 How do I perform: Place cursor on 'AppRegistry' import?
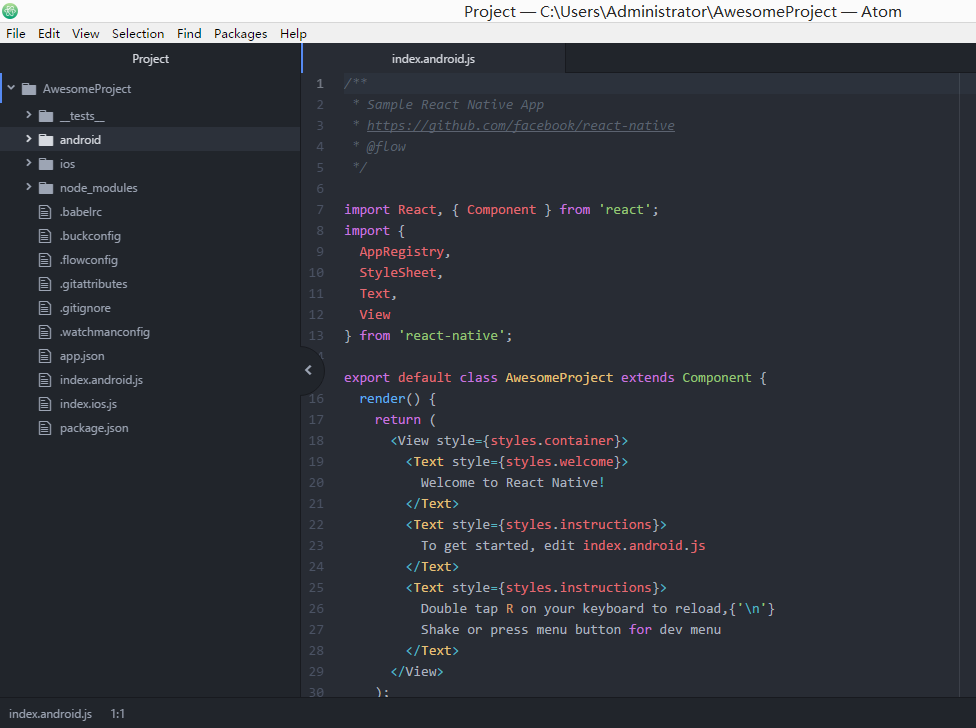pos(401,252)
